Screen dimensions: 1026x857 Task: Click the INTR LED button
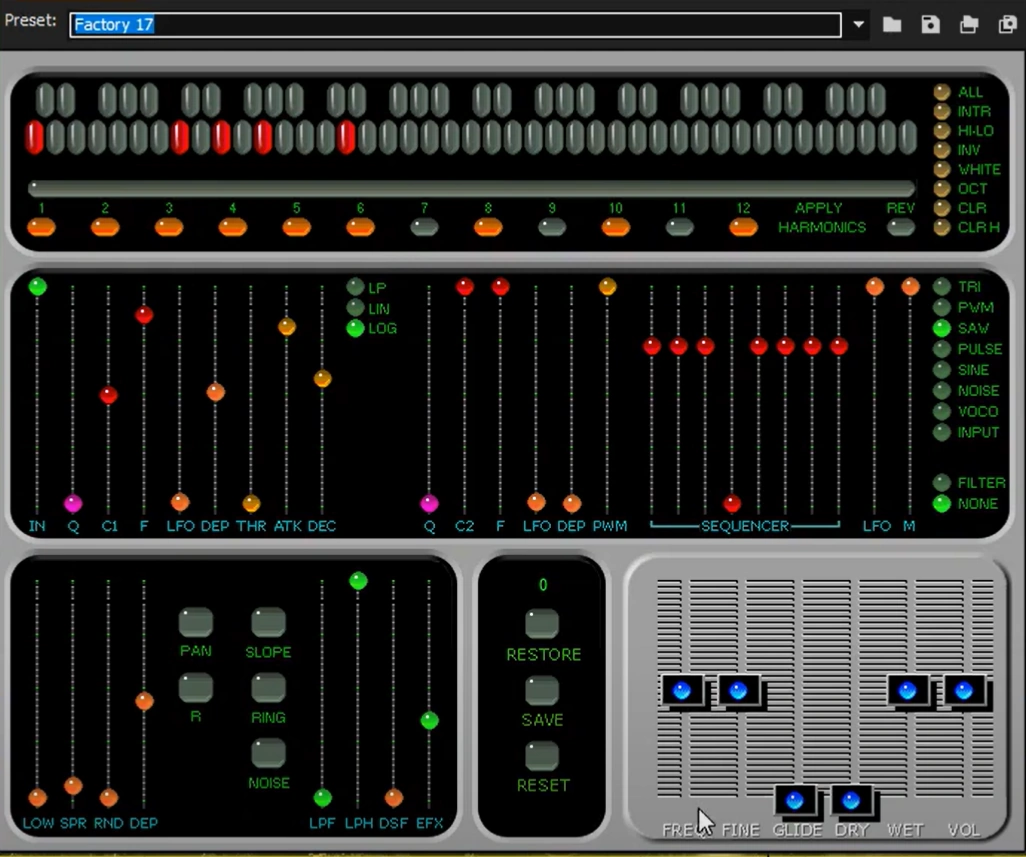942,112
